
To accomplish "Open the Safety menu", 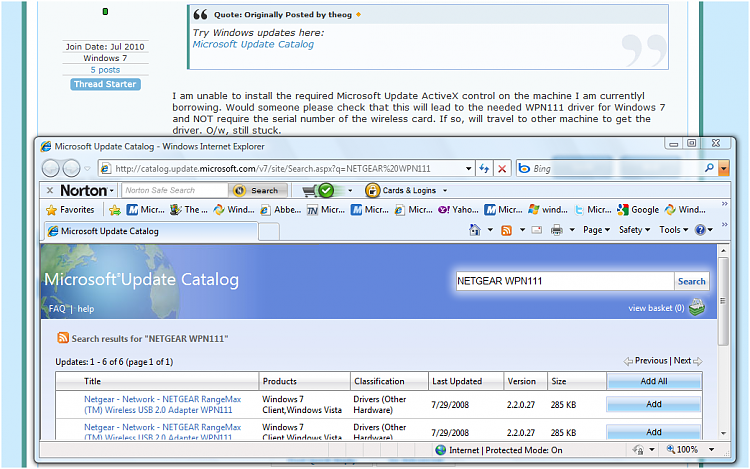I will (x=634, y=230).
